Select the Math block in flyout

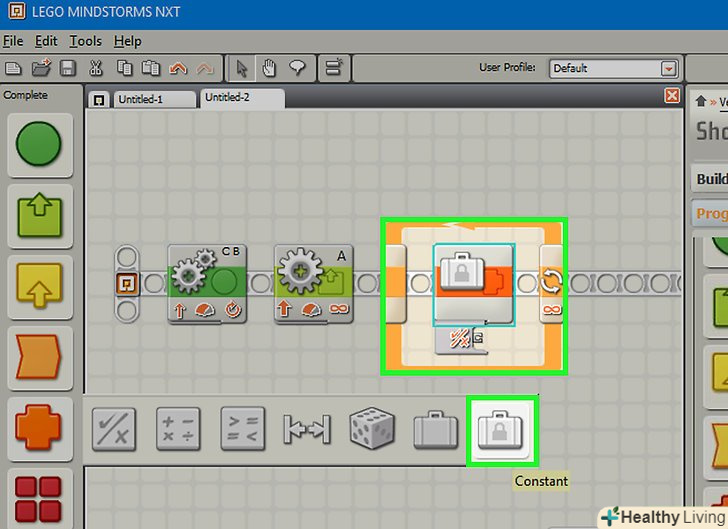pos(178,430)
